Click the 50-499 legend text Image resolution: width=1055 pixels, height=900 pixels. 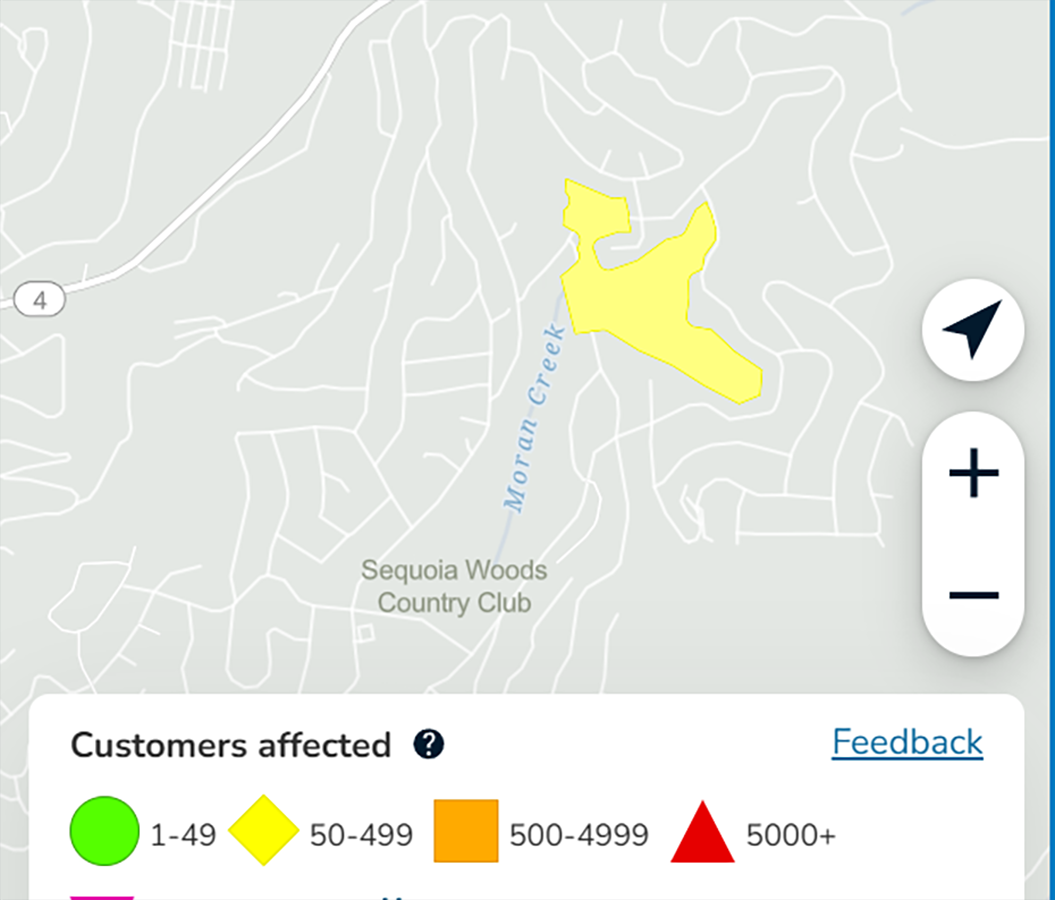pyautogui.click(x=361, y=834)
